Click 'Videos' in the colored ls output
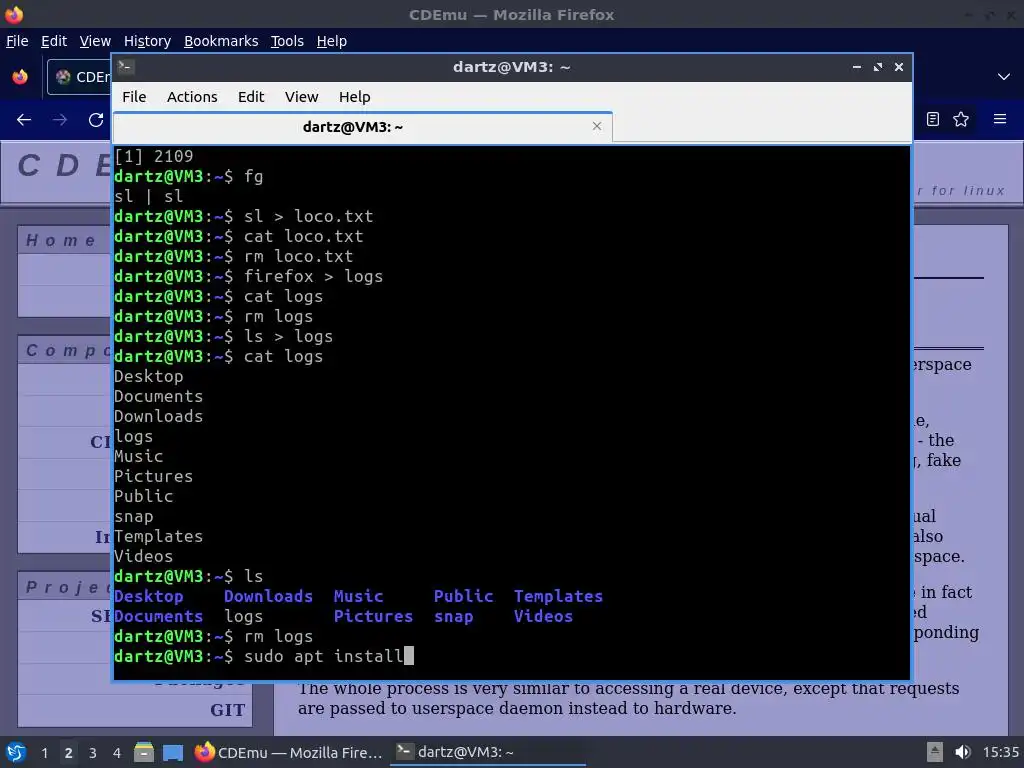1024x768 pixels. (543, 616)
